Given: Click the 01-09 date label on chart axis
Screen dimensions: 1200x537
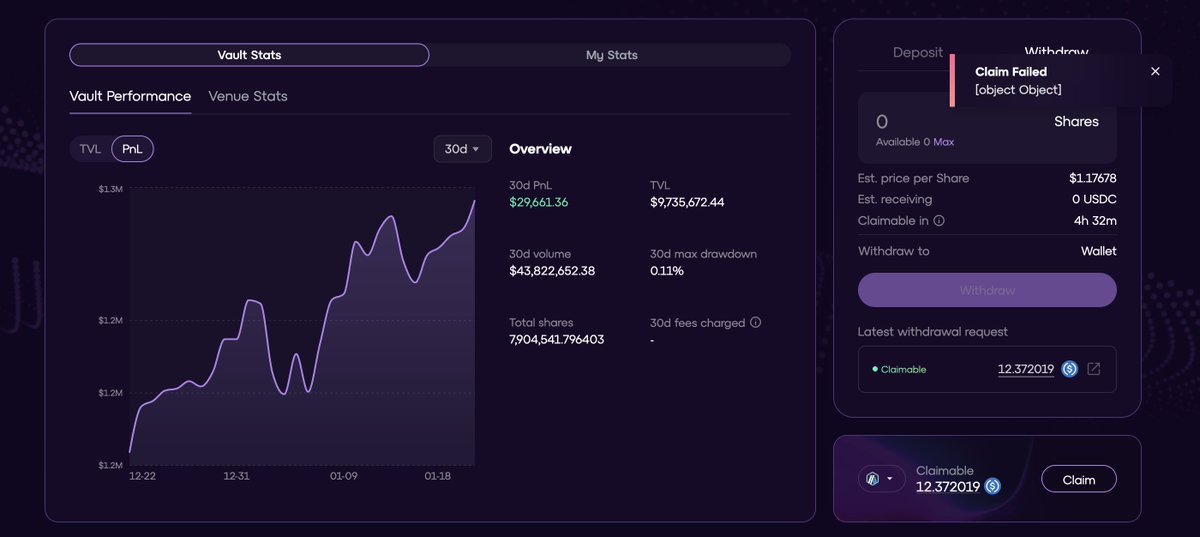Looking at the screenshot, I should pyautogui.click(x=344, y=476).
